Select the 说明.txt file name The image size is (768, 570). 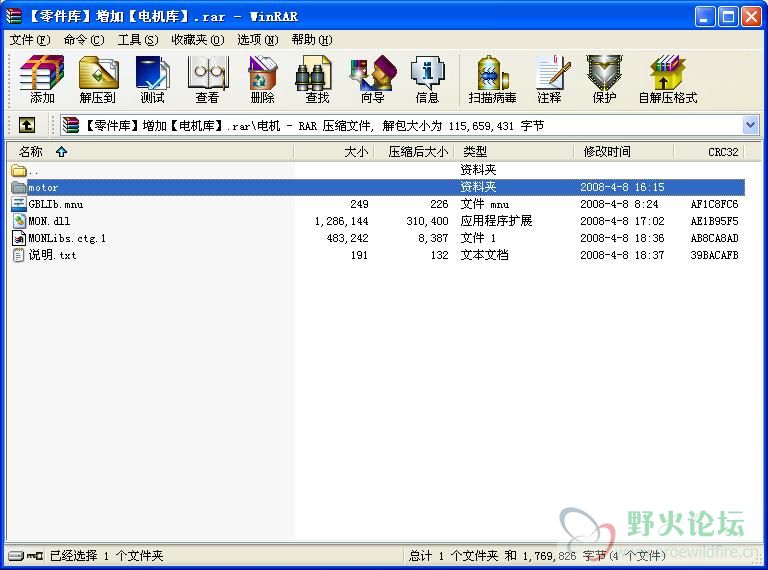click(52, 255)
